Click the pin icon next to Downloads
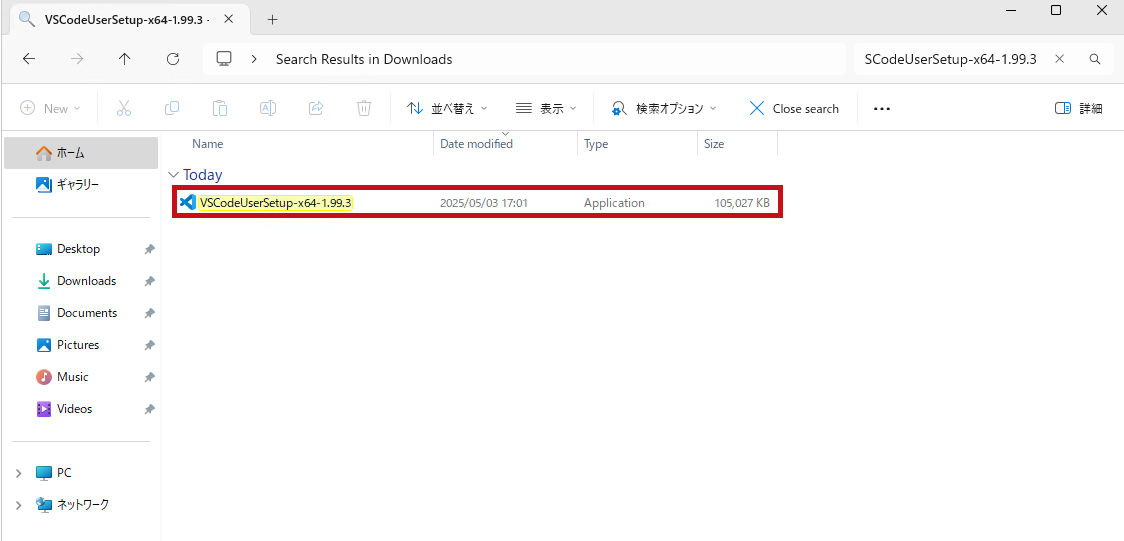 click(x=149, y=282)
